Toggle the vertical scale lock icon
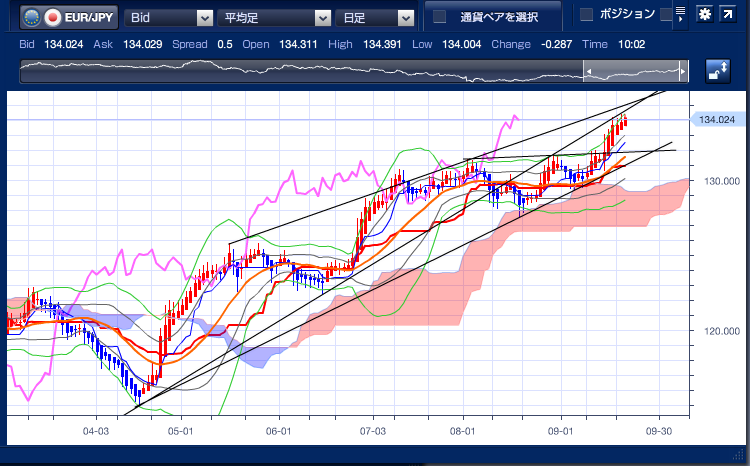The width and height of the screenshot is (752, 466). (x=718, y=71)
